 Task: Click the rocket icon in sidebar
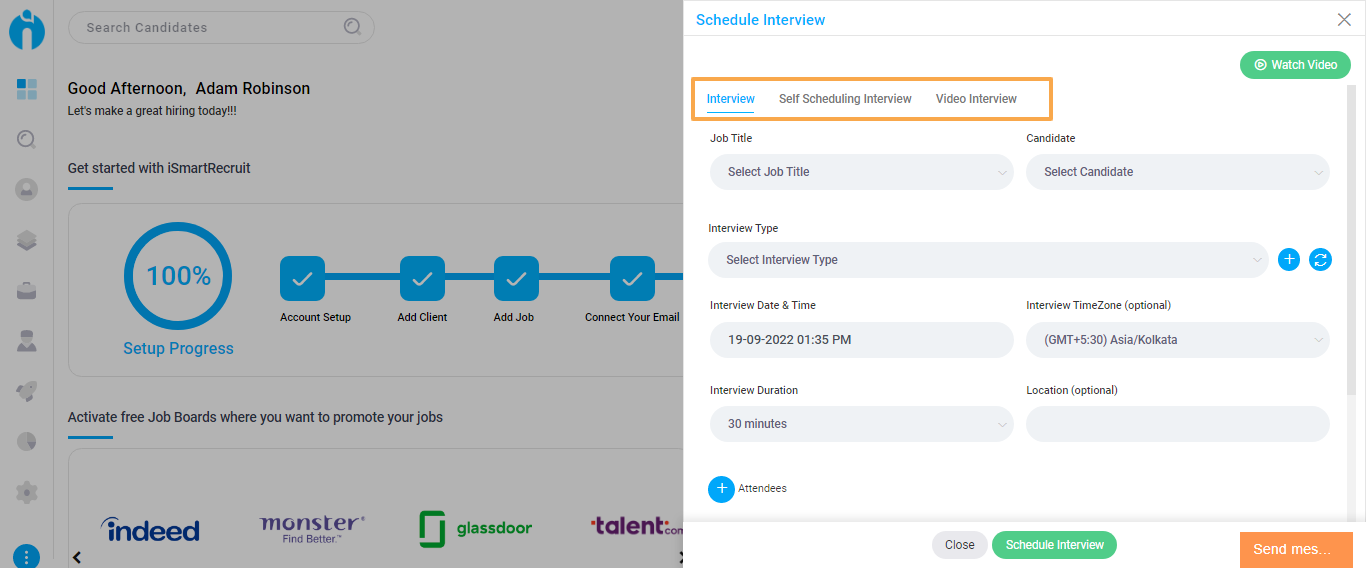coord(27,391)
